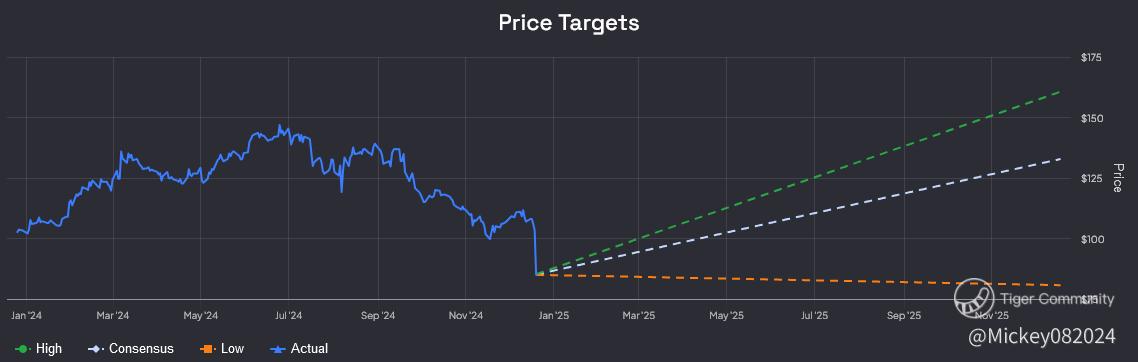Click the Jan '25 axis label
Image resolution: width=1138 pixels, height=362 pixels.
pos(552,315)
